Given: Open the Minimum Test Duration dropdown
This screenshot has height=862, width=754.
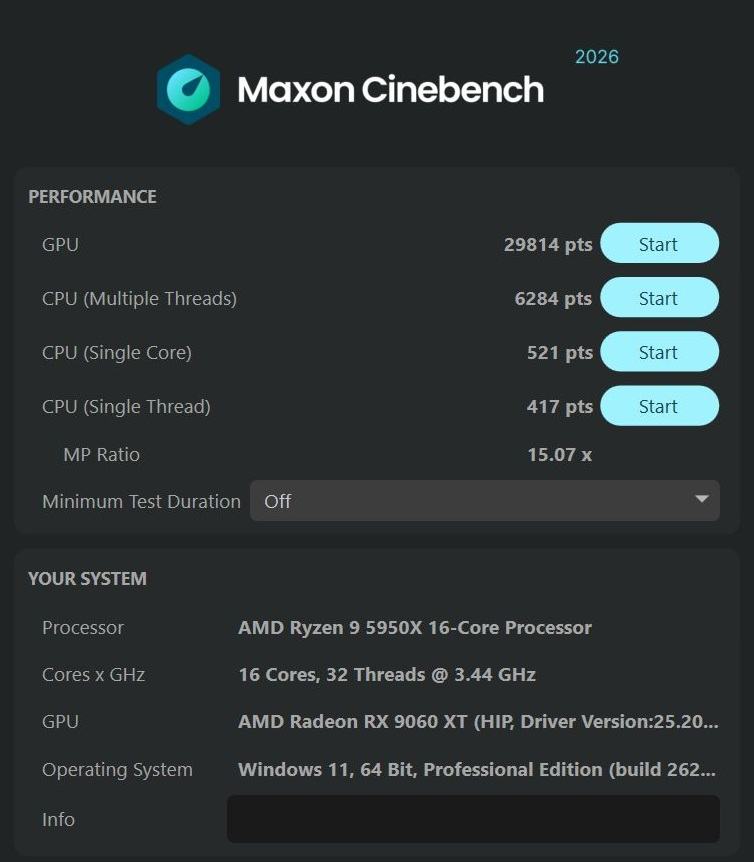Looking at the screenshot, I should click(484, 501).
